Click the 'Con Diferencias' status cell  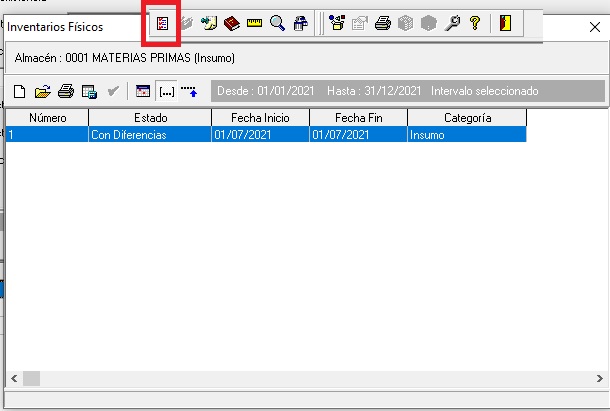(150, 135)
